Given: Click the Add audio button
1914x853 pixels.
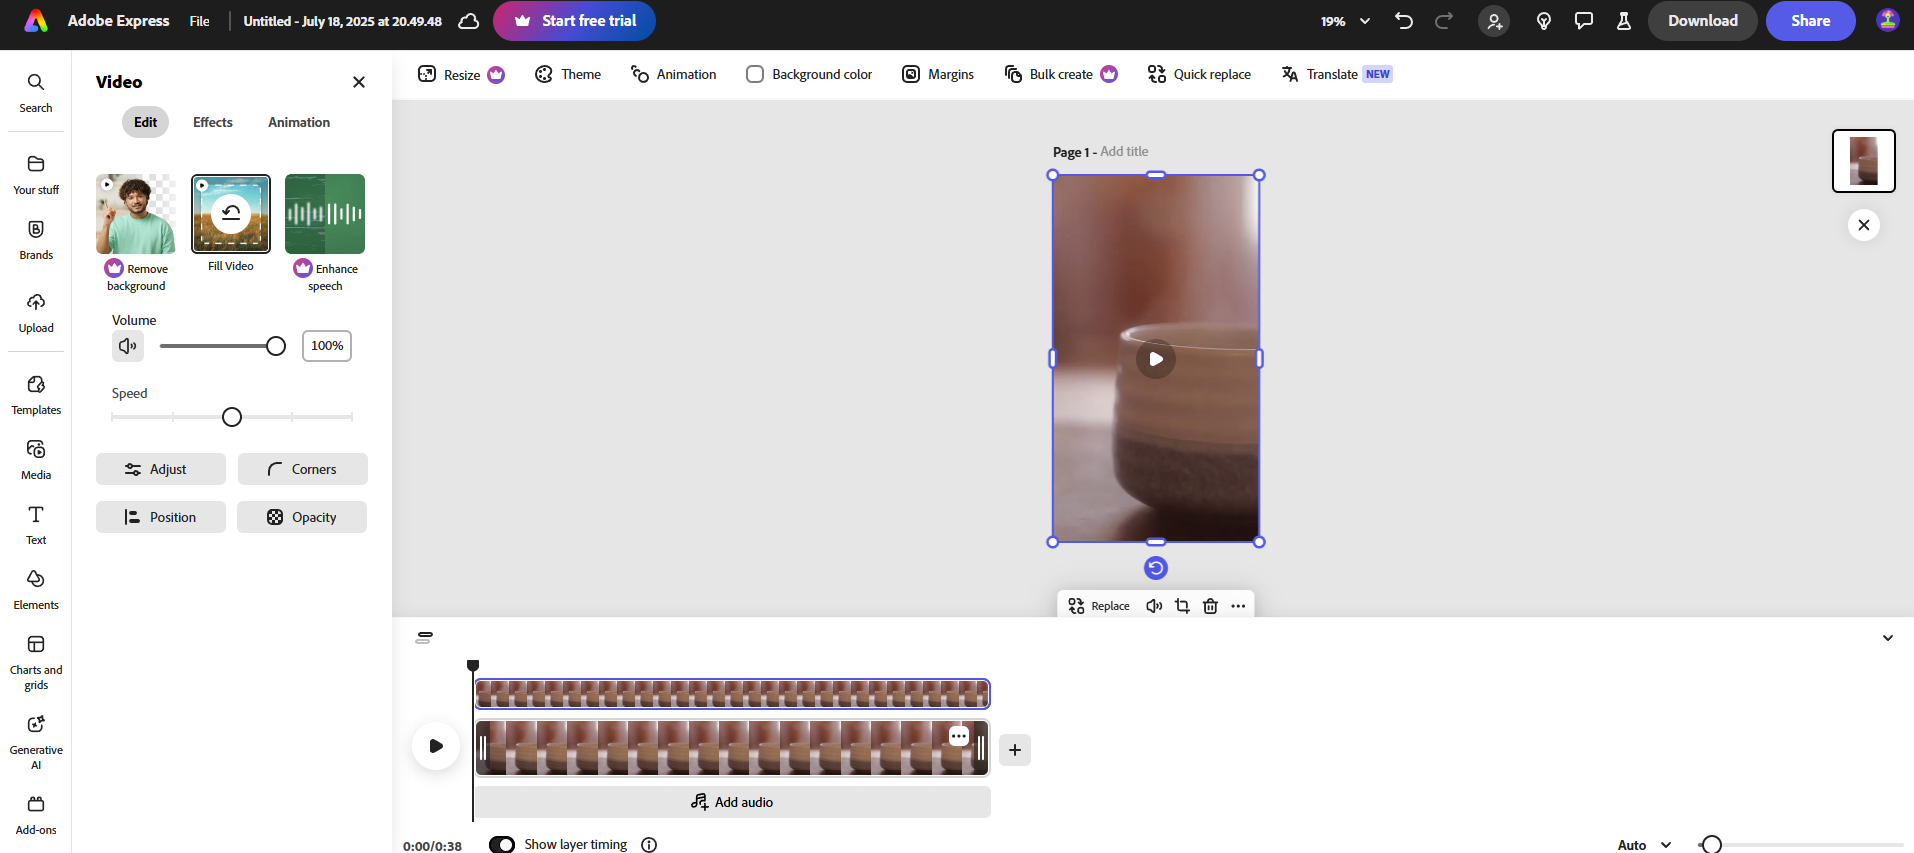Looking at the screenshot, I should click(732, 802).
